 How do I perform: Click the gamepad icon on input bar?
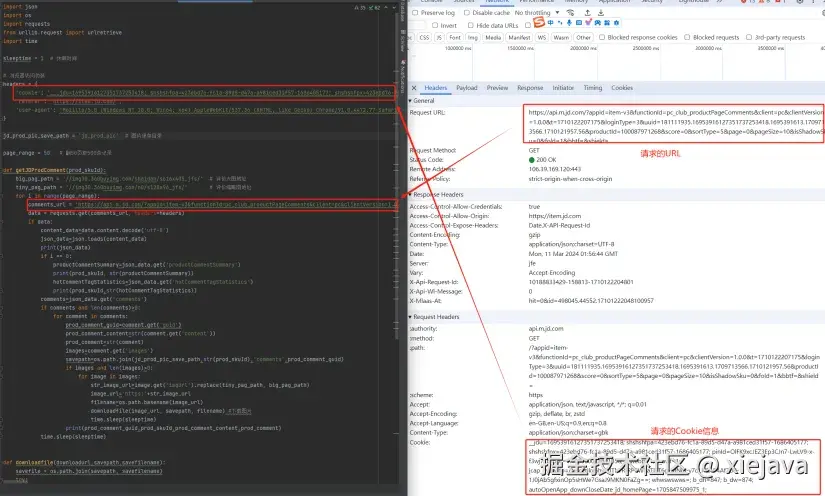pos(598,23)
